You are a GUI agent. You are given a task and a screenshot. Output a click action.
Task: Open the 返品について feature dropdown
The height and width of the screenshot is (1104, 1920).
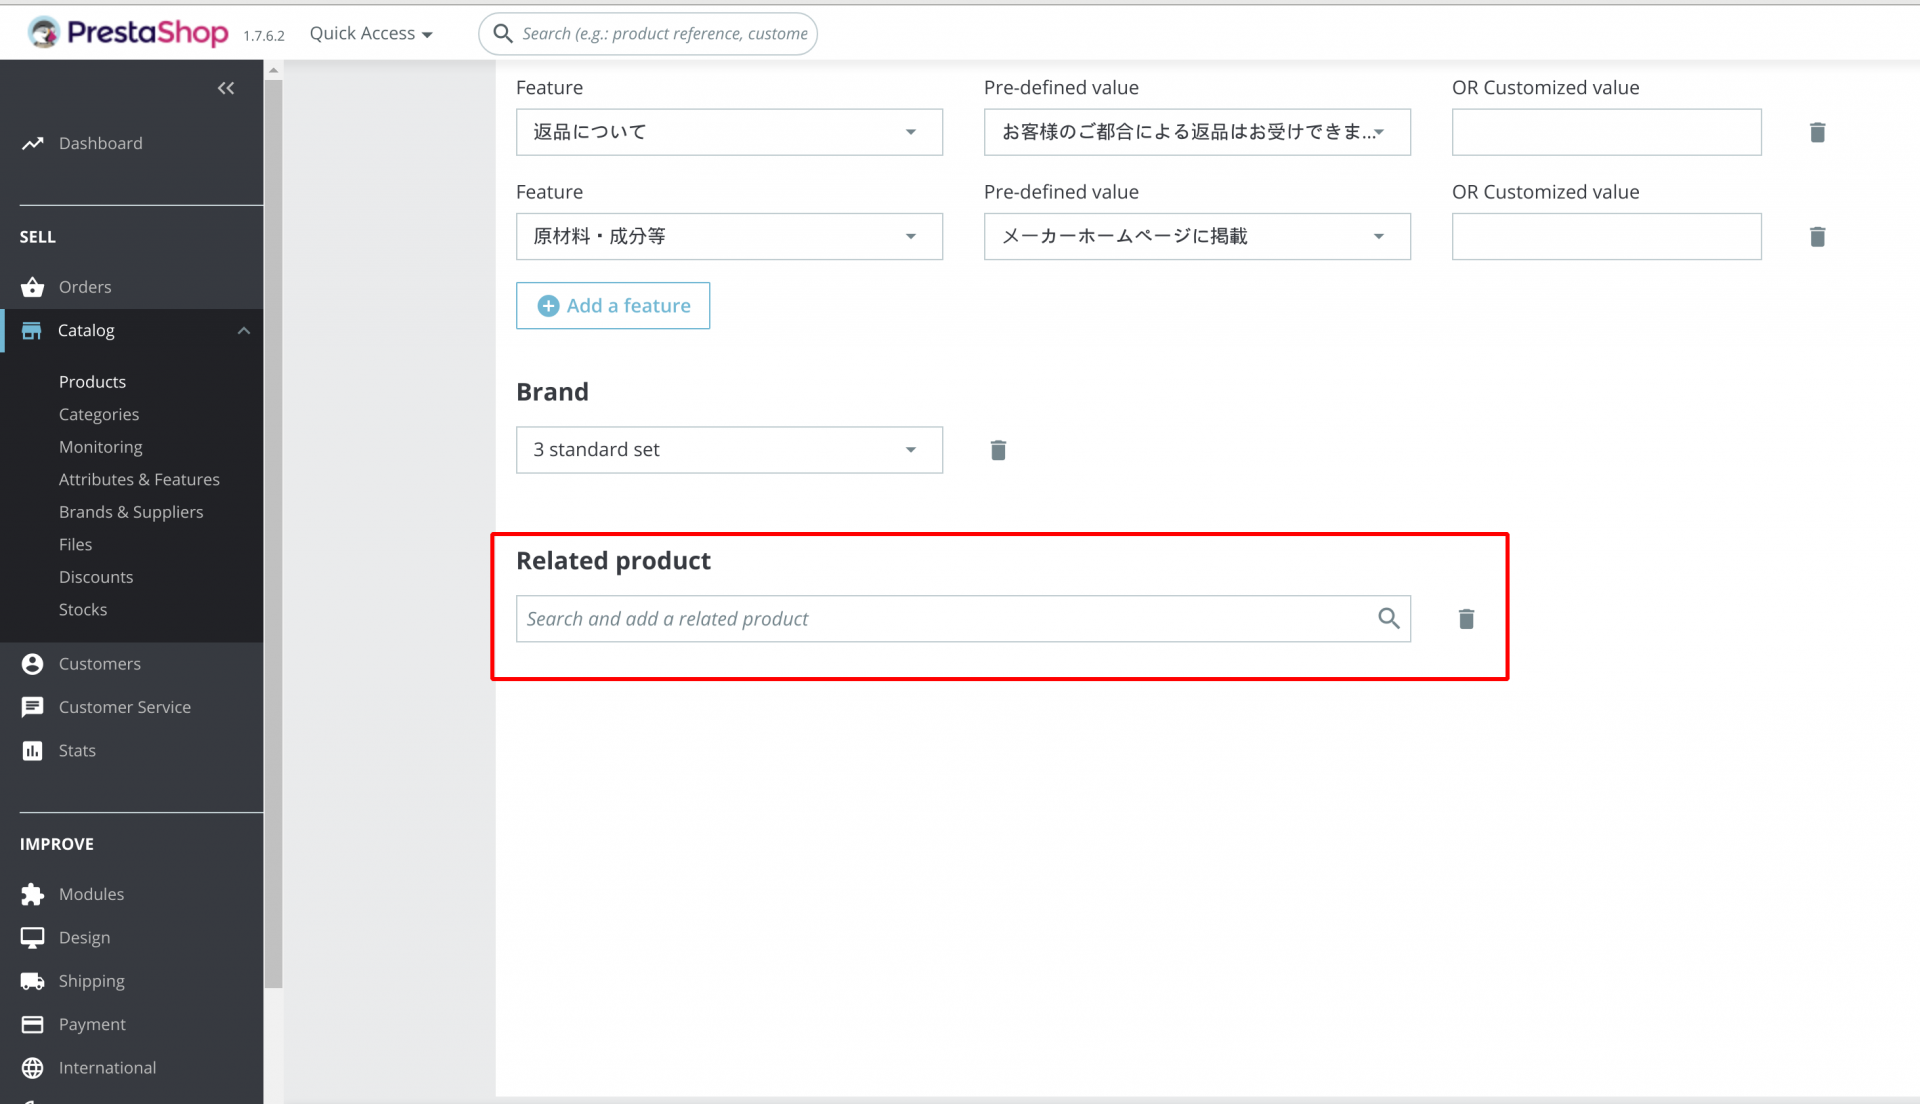click(729, 132)
